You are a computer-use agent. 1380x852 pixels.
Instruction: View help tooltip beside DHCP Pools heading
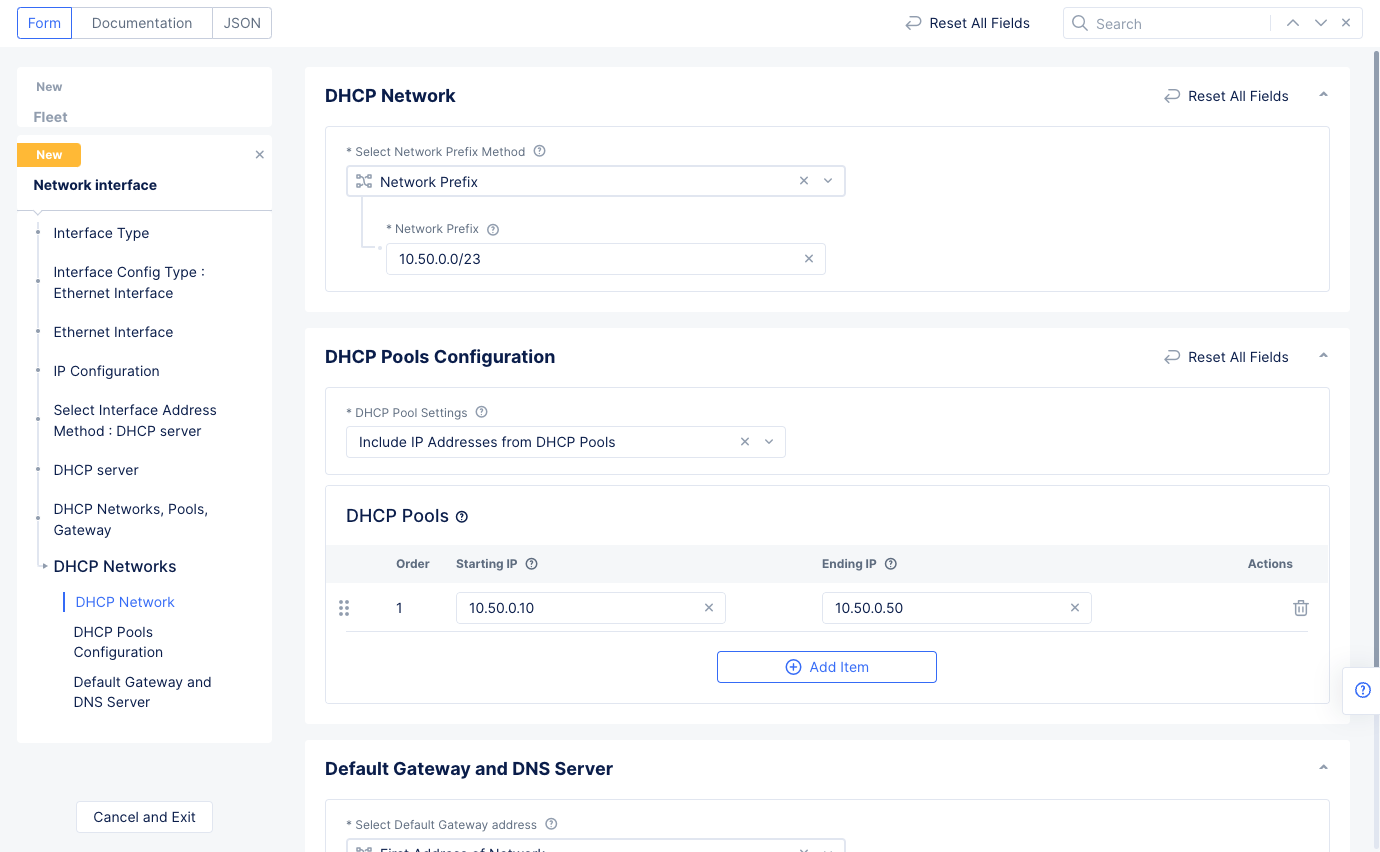pyautogui.click(x=461, y=516)
